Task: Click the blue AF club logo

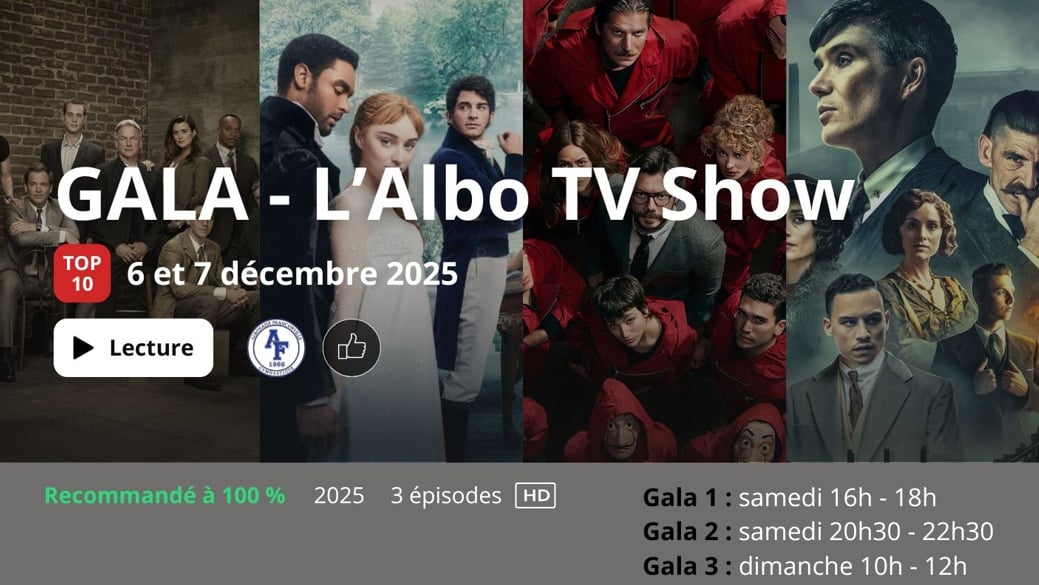Action: click(276, 348)
